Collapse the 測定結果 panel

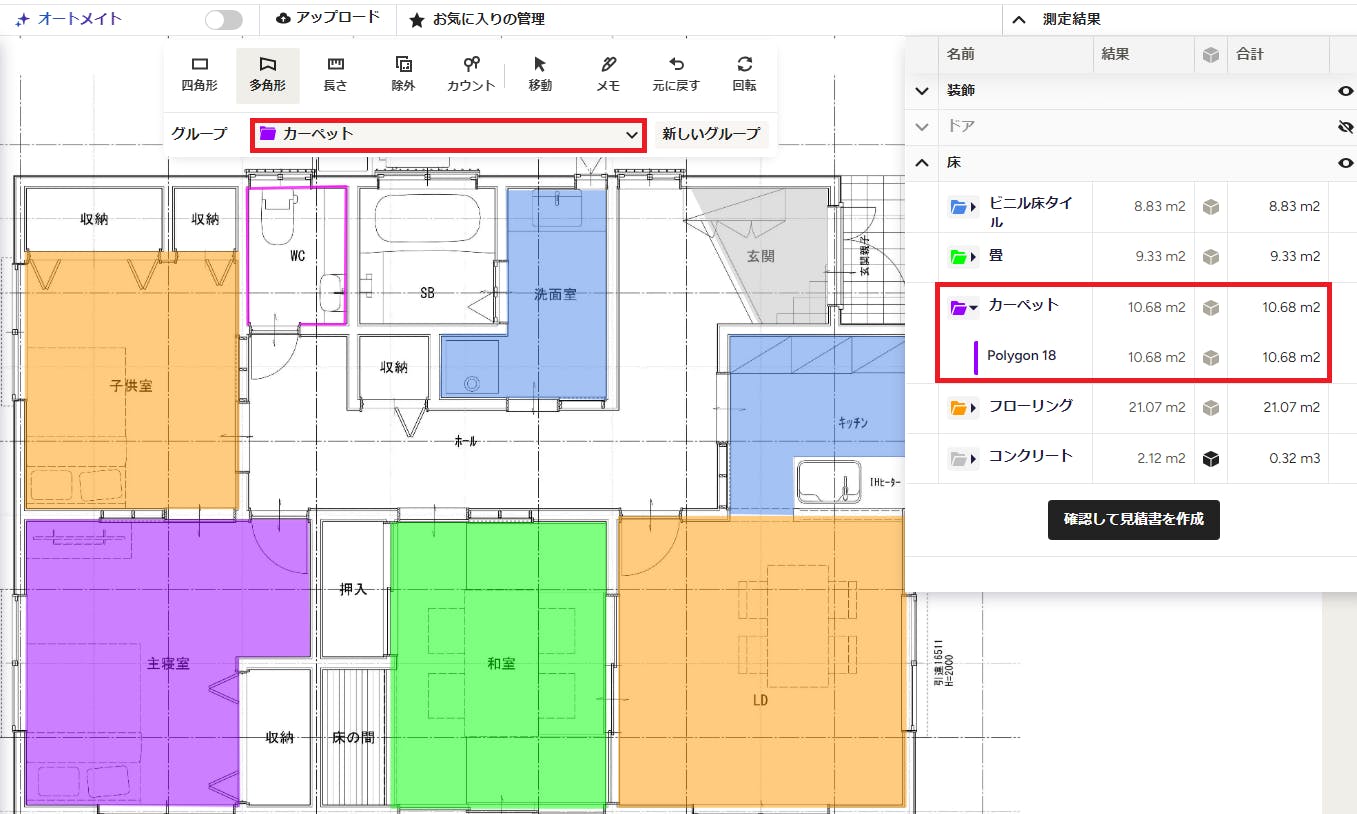coord(1019,19)
